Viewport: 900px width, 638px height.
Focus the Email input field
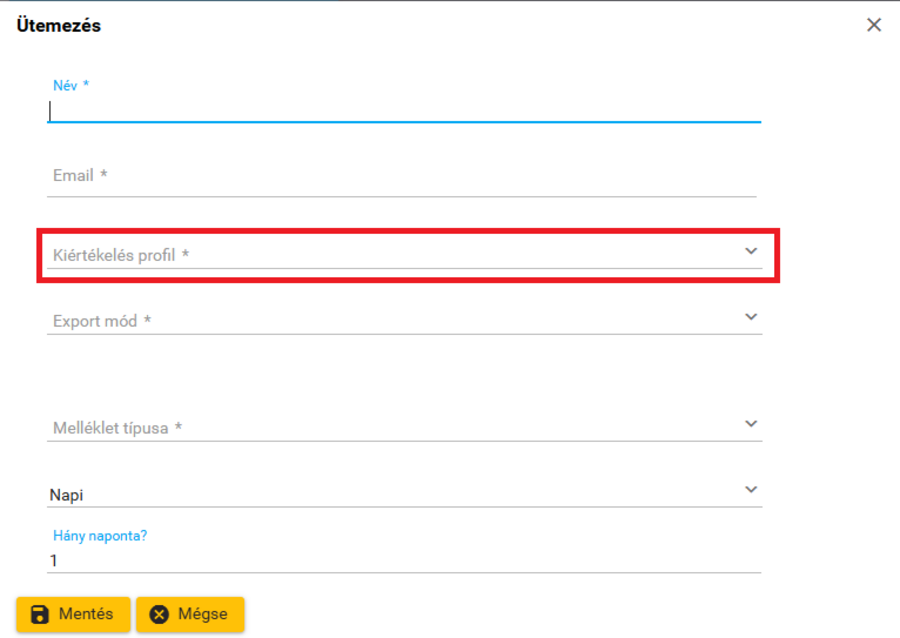click(402, 176)
